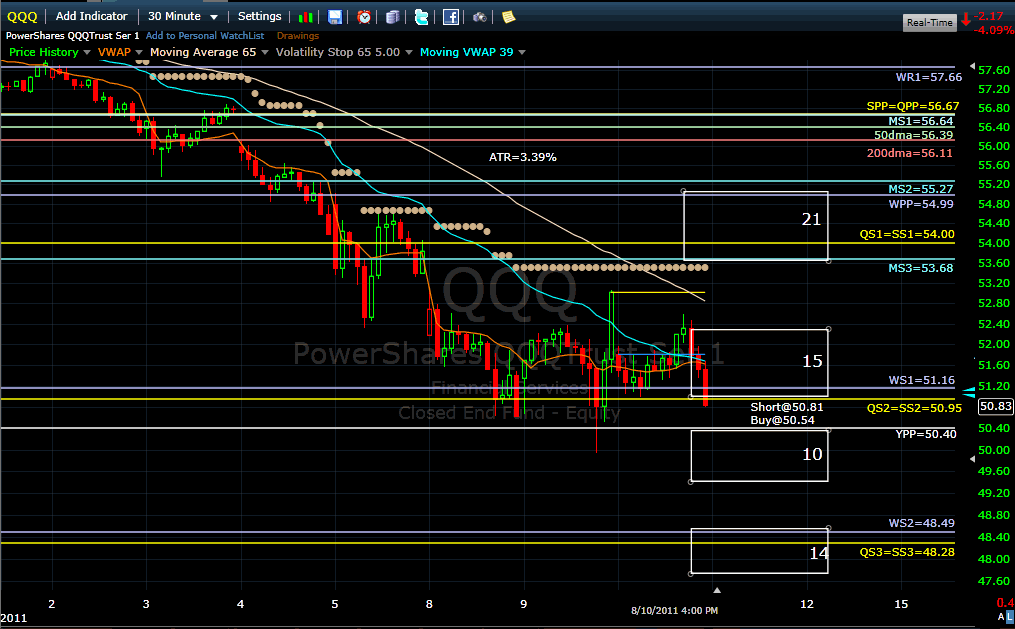Screen dimensions: 1015x629
Task: Select the 'WS1=51.16' level label
Action: (x=921, y=380)
